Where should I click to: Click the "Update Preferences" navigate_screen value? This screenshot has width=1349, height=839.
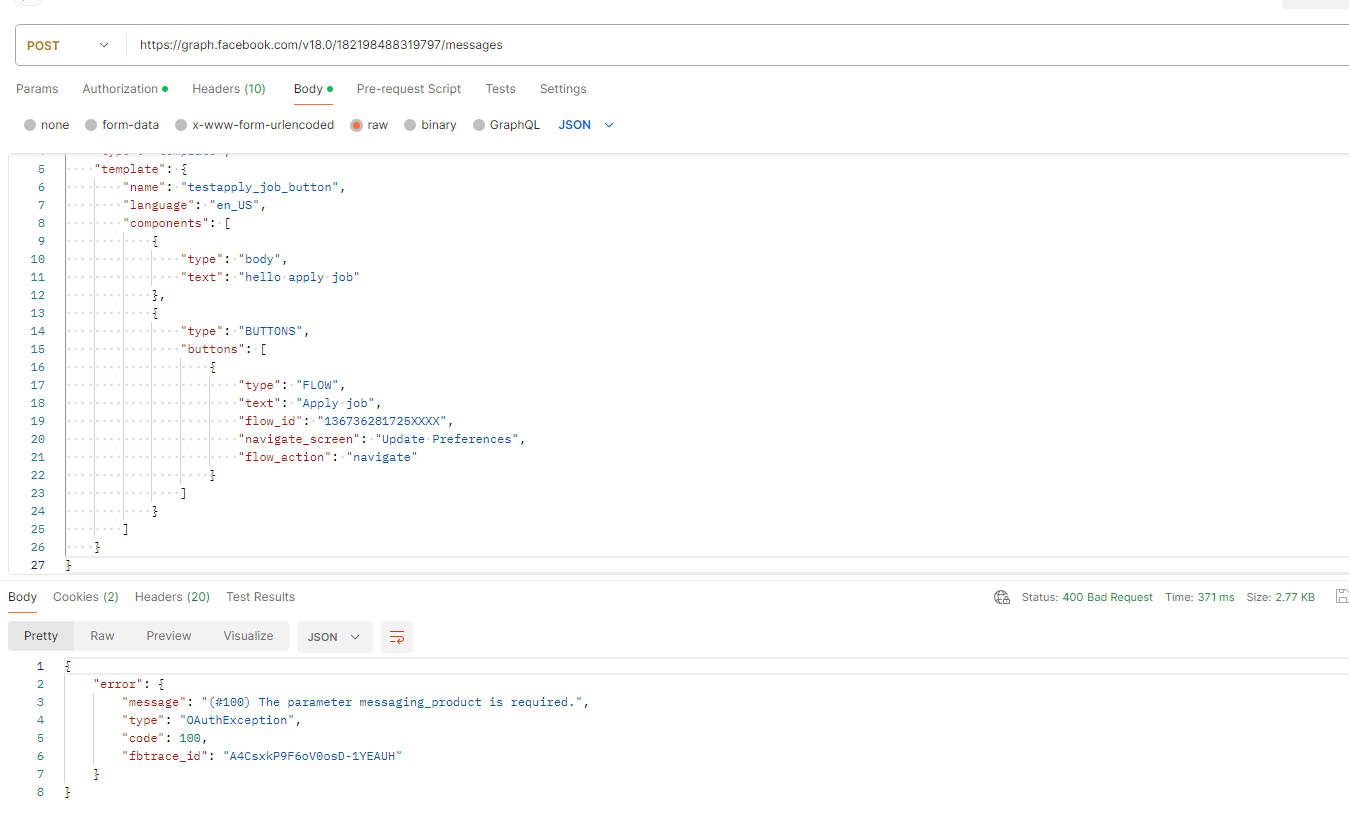[x=449, y=439]
